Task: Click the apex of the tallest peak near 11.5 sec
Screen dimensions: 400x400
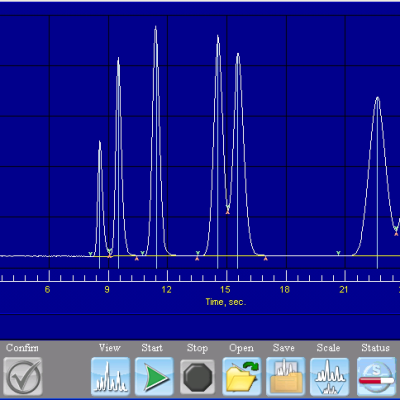Action: 156,27
